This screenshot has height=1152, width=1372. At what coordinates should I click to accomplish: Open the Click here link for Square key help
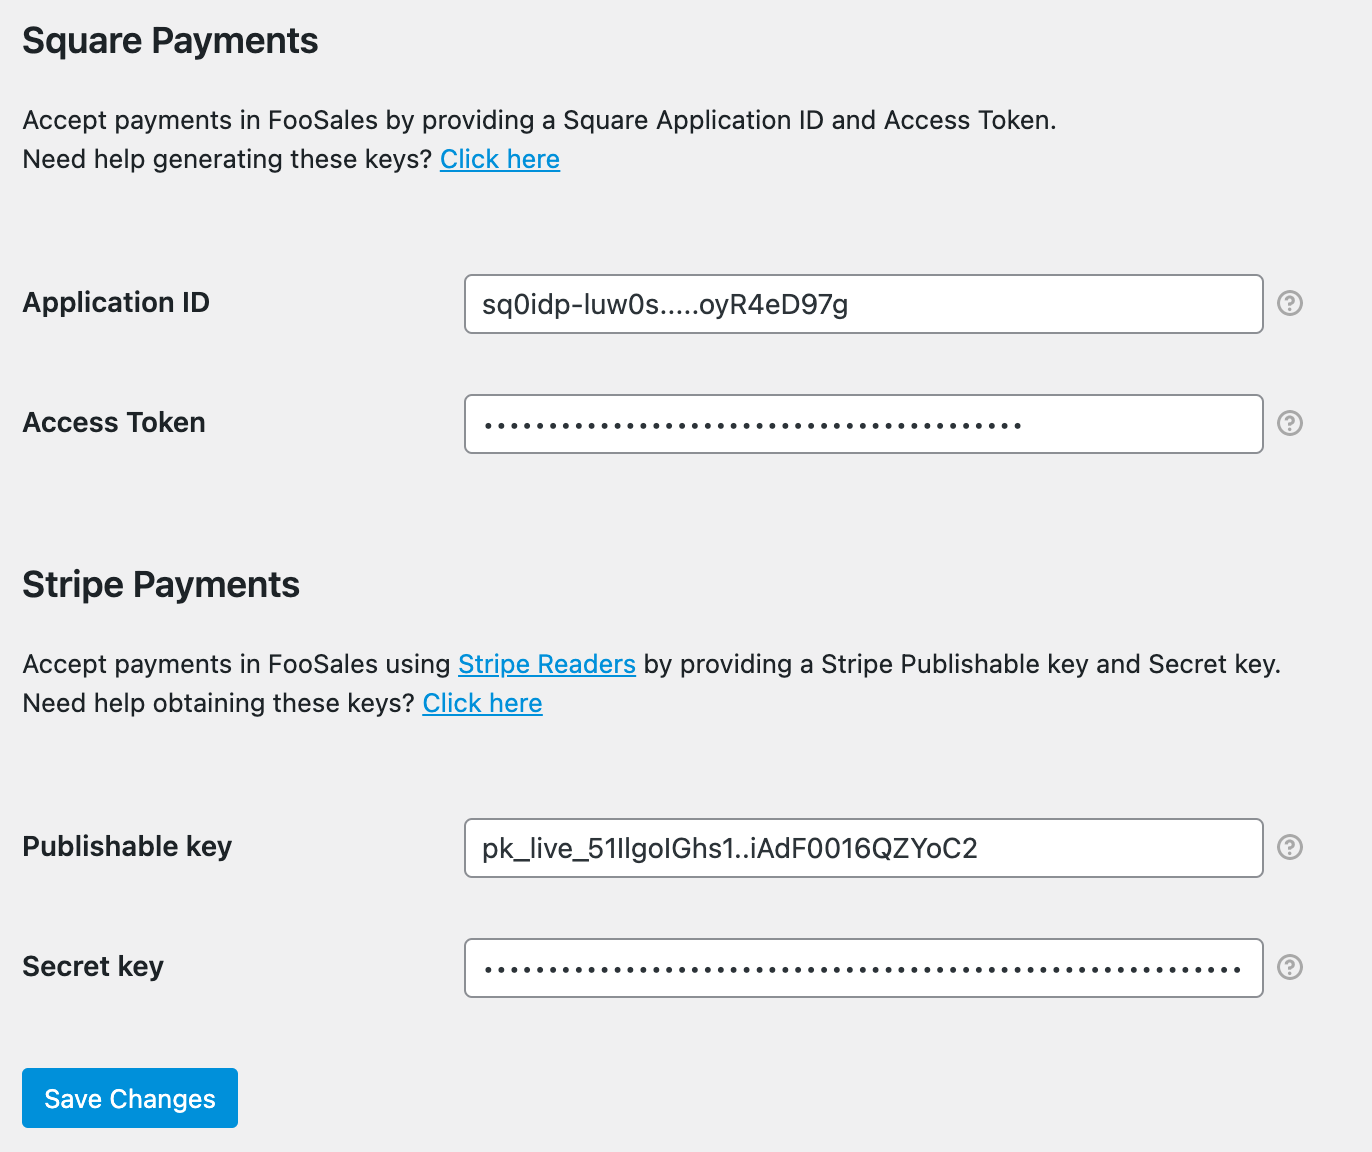click(x=500, y=159)
